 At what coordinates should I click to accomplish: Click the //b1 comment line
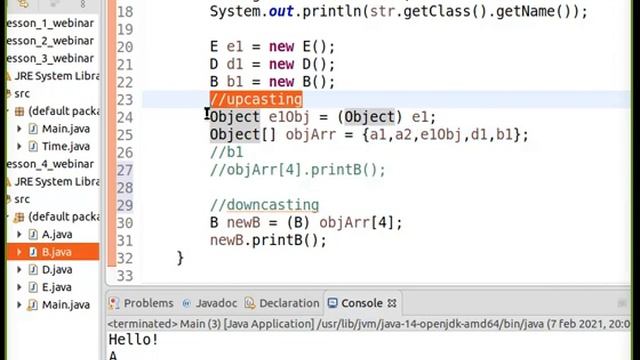227,152
